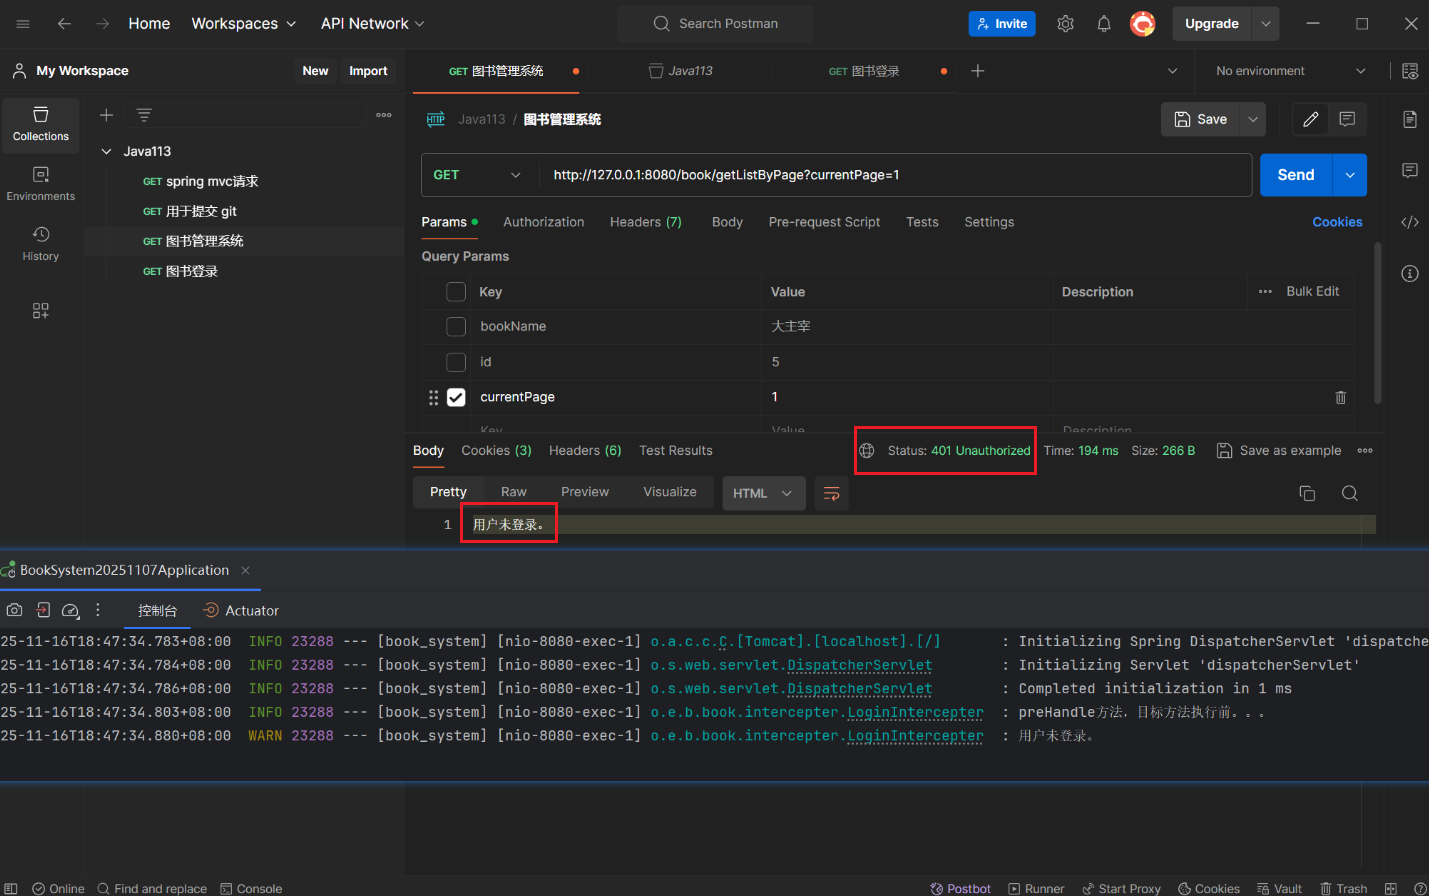Open the Send button's dropdown arrow
The image size is (1429, 896).
pyautogui.click(x=1350, y=175)
